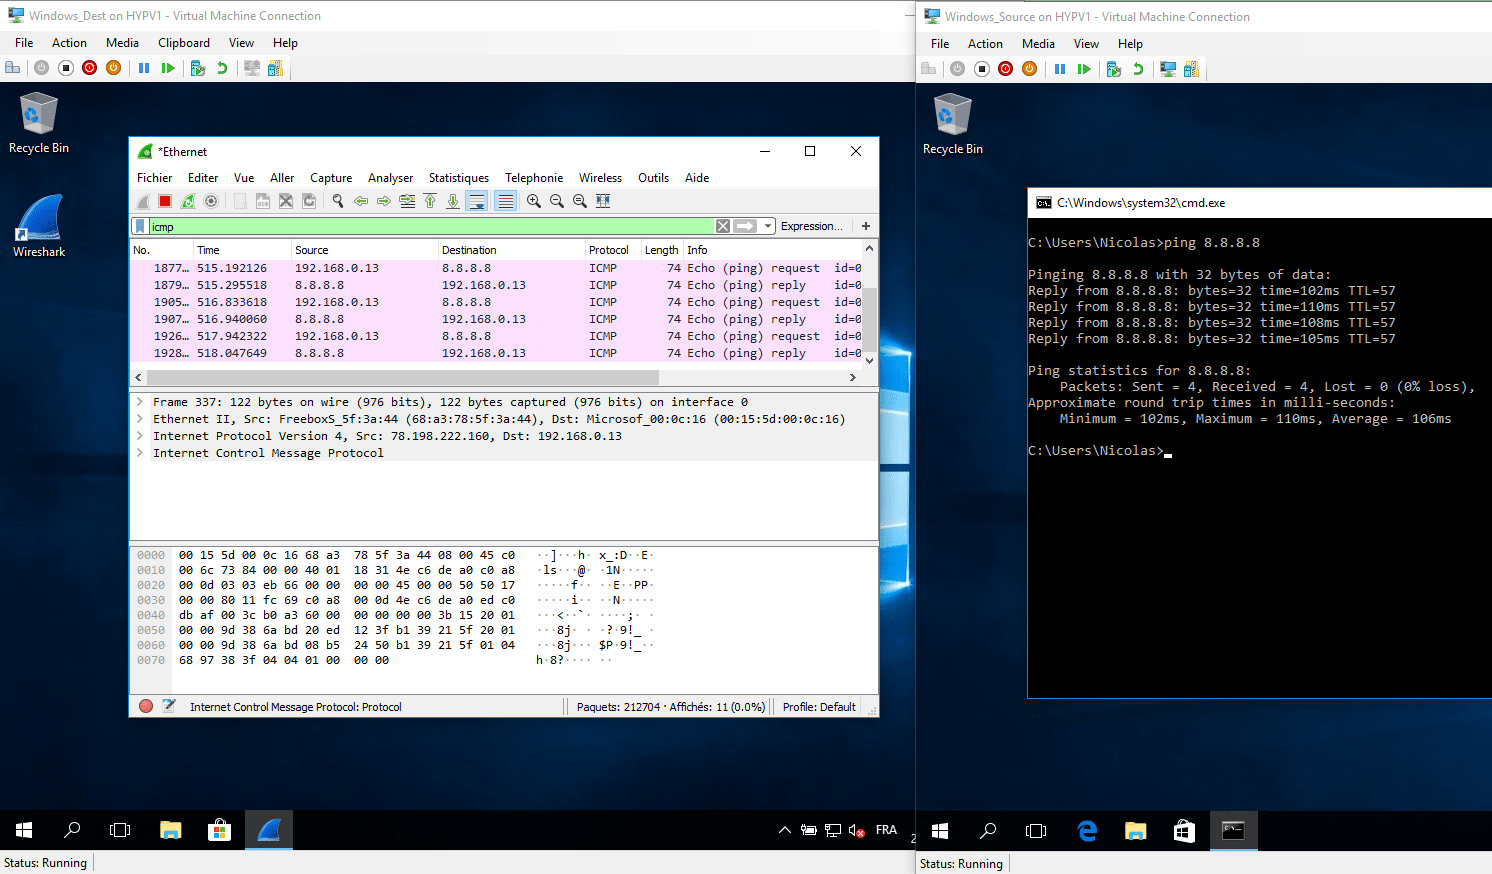Add a display filter button with plus

coord(866,226)
